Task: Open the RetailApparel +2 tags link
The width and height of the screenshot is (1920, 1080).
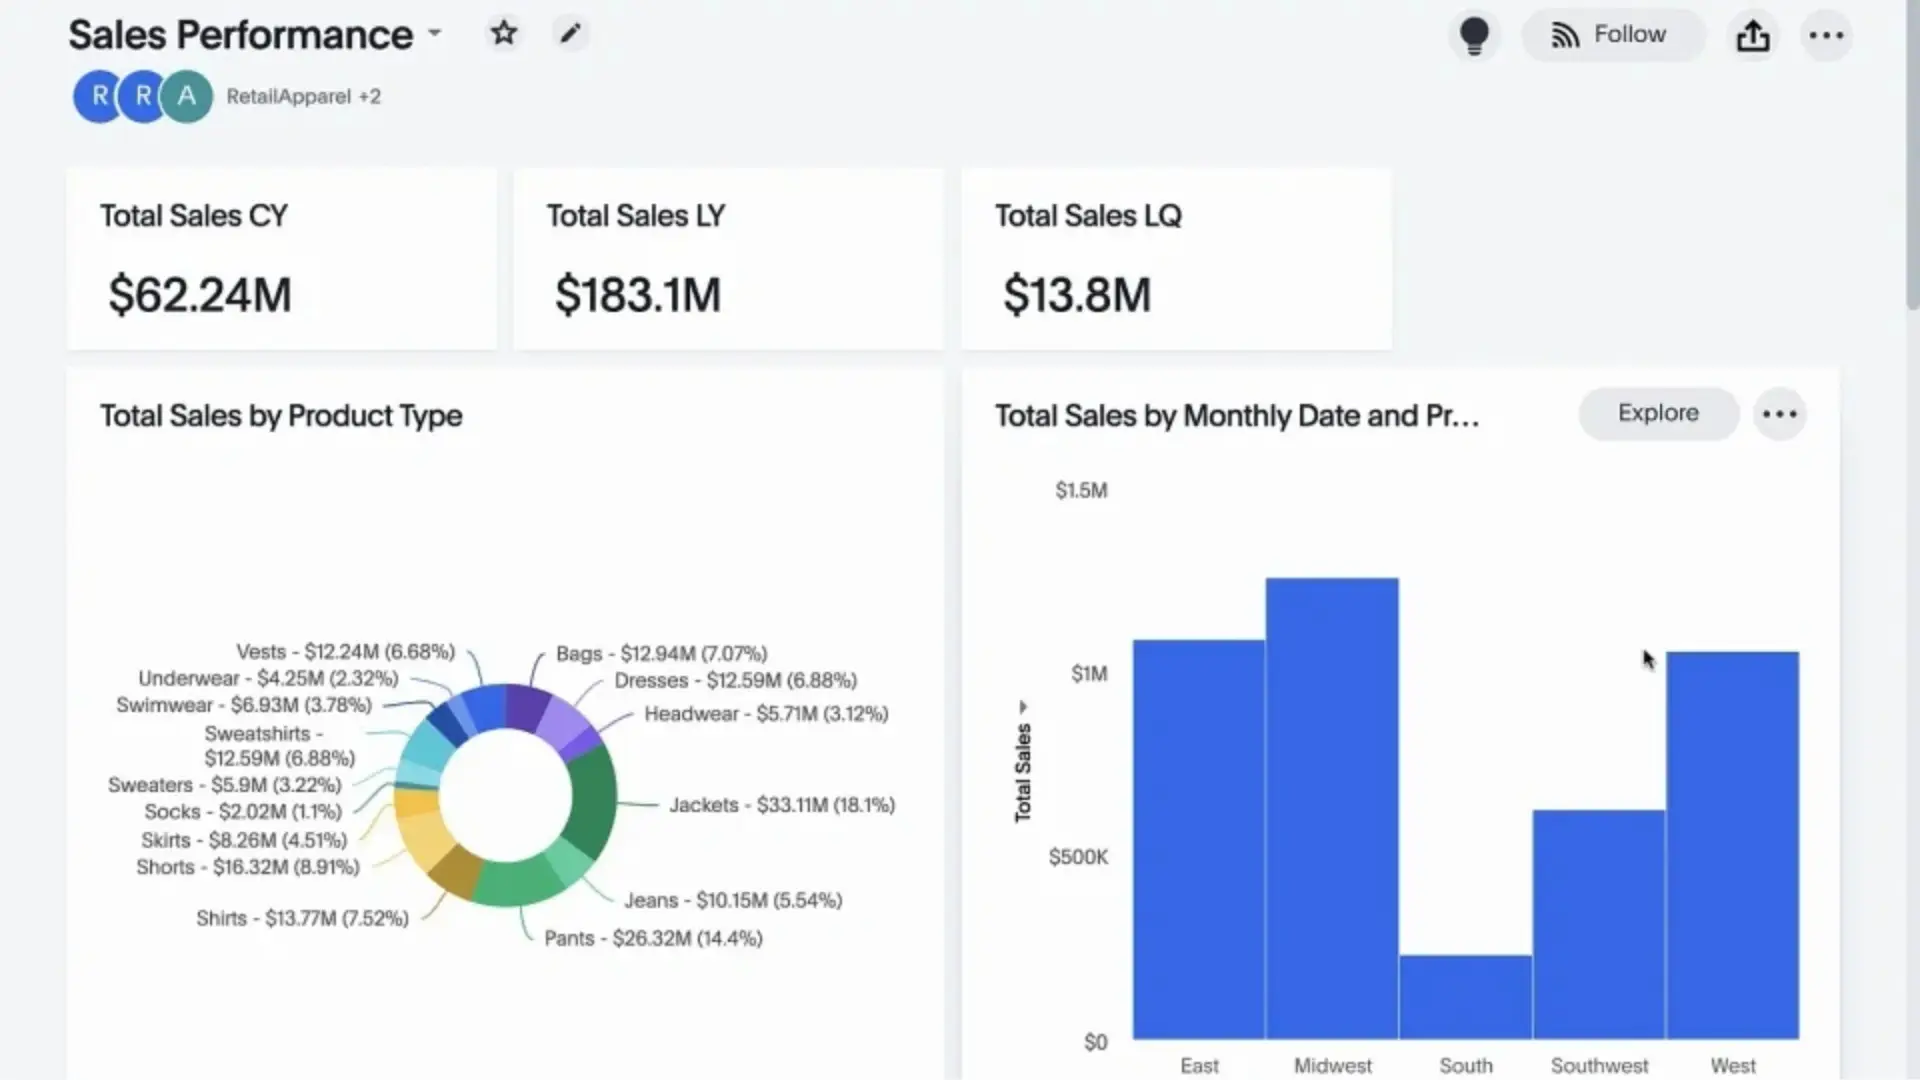Action: [303, 97]
